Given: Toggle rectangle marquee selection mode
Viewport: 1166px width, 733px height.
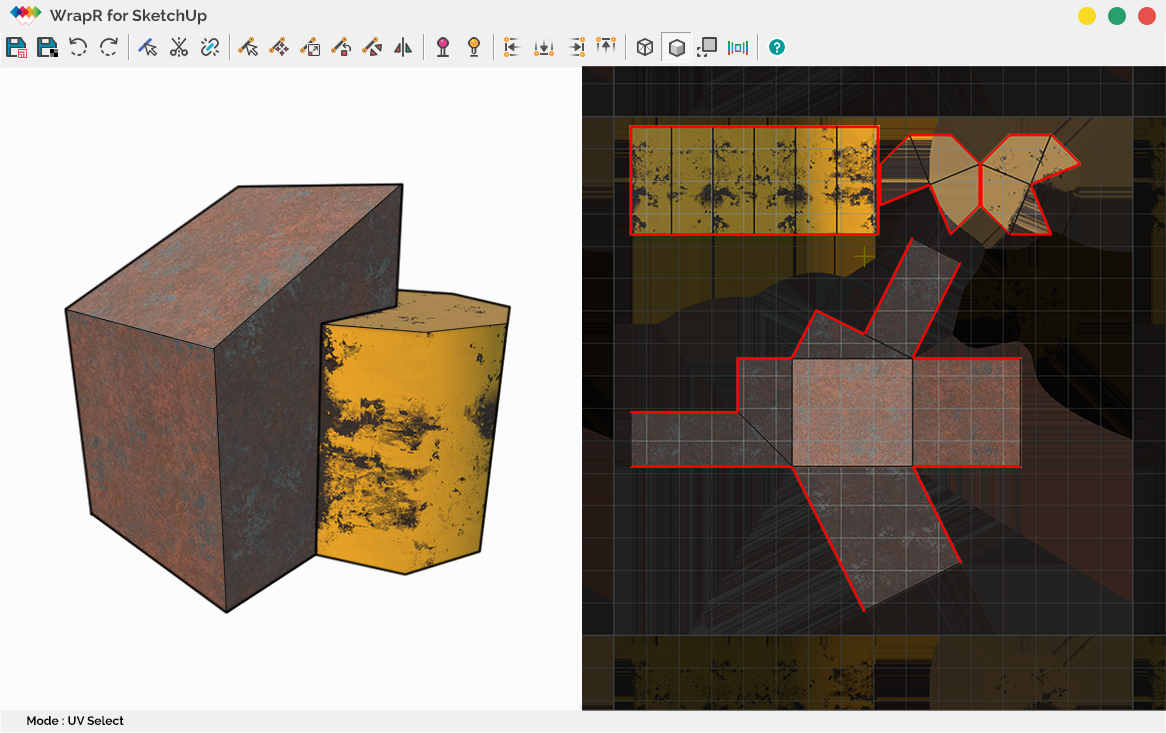Looking at the screenshot, I should tap(707, 46).
